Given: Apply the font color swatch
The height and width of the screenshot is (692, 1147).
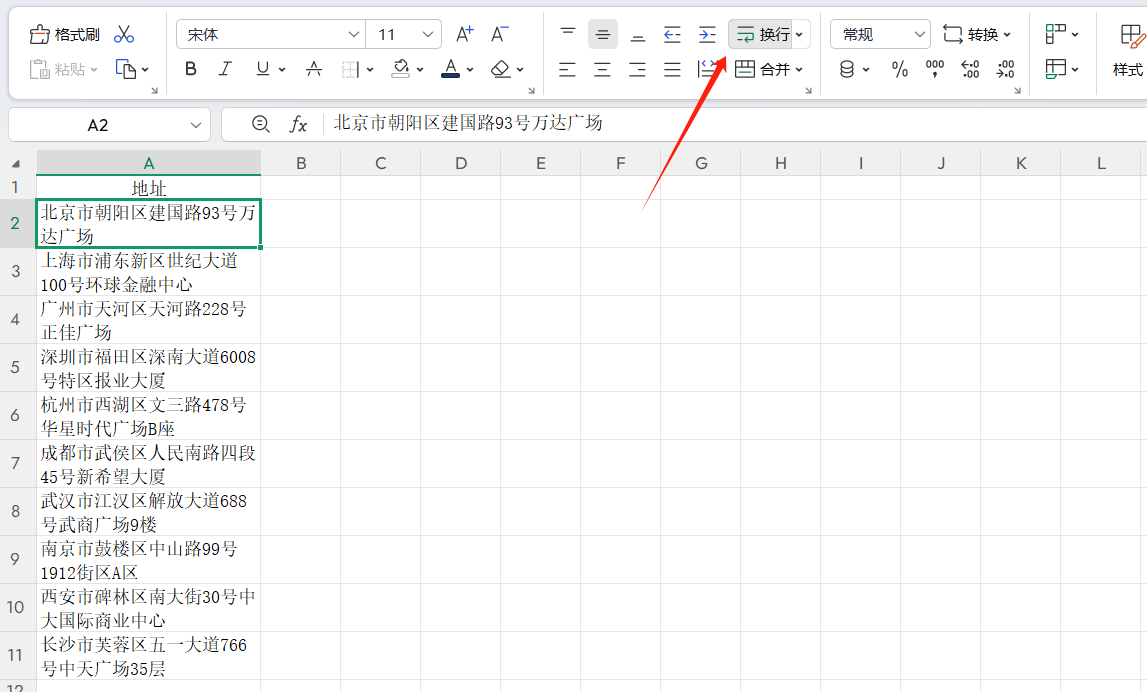Looking at the screenshot, I should click(450, 69).
